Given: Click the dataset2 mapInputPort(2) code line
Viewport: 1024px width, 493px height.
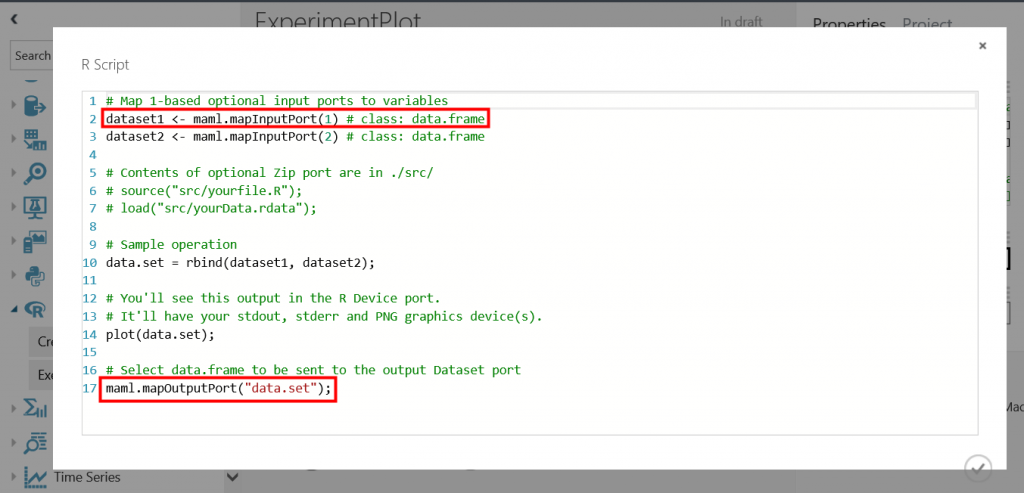Looking at the screenshot, I should click(295, 136).
